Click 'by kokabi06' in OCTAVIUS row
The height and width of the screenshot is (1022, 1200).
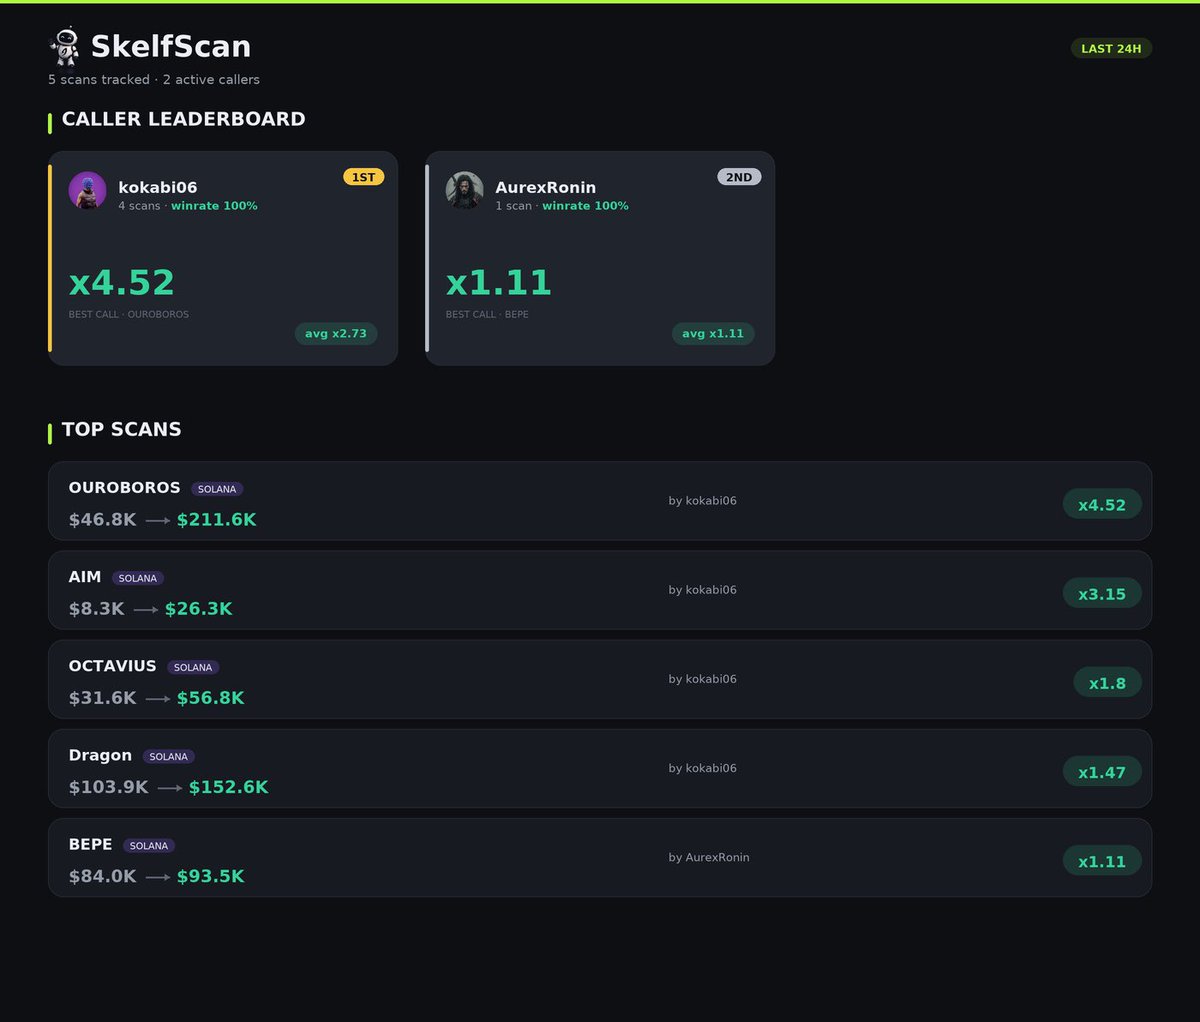point(703,679)
